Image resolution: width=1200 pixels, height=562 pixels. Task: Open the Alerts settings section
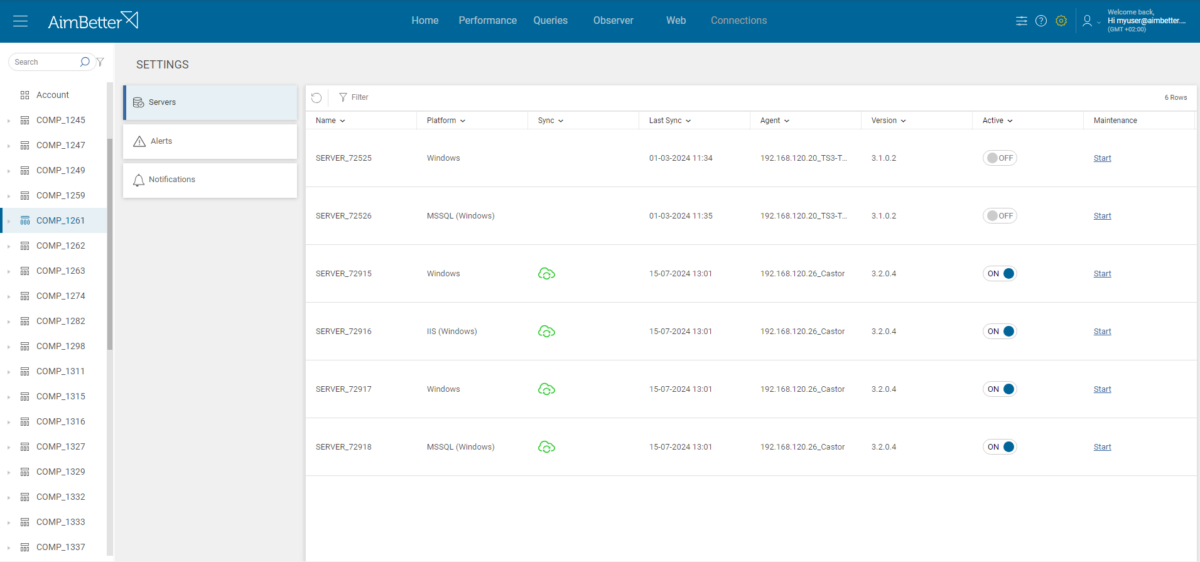[210, 142]
